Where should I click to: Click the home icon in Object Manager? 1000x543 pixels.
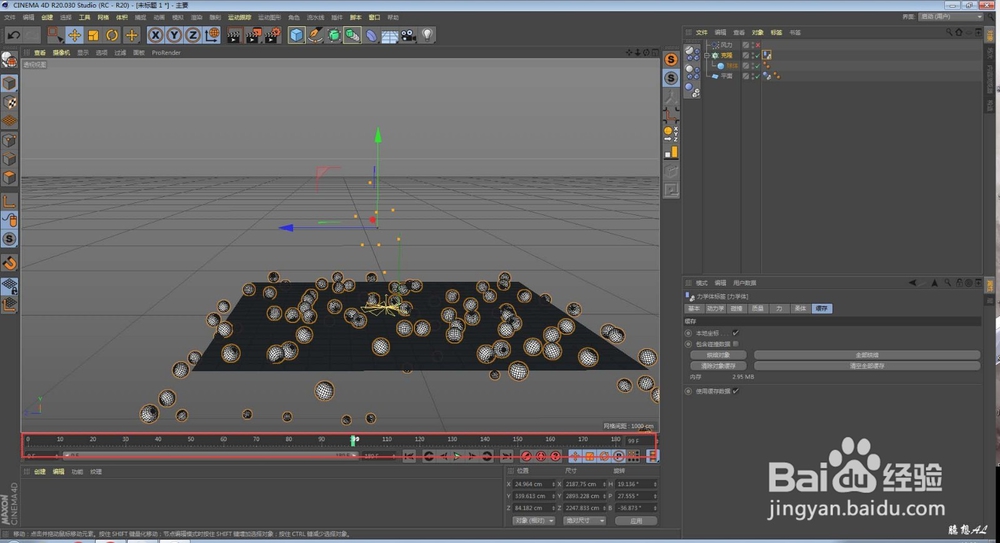(x=959, y=32)
